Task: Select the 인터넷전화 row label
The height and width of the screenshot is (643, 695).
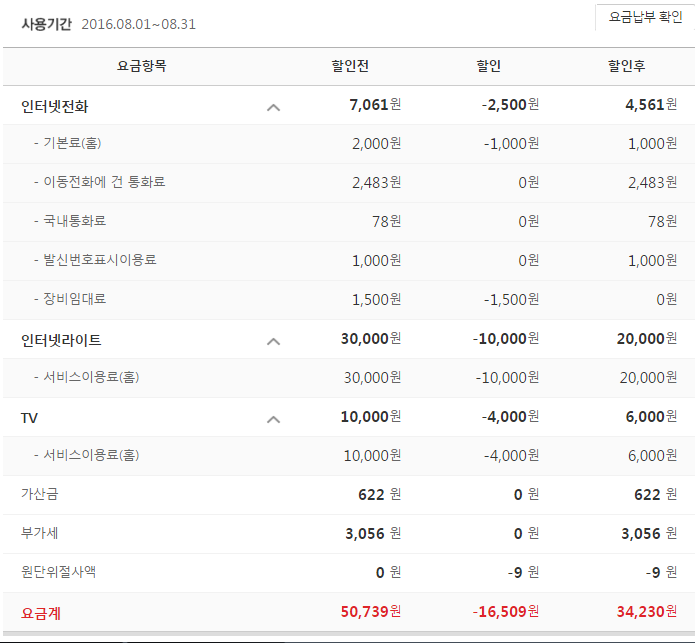Action: tap(62, 106)
